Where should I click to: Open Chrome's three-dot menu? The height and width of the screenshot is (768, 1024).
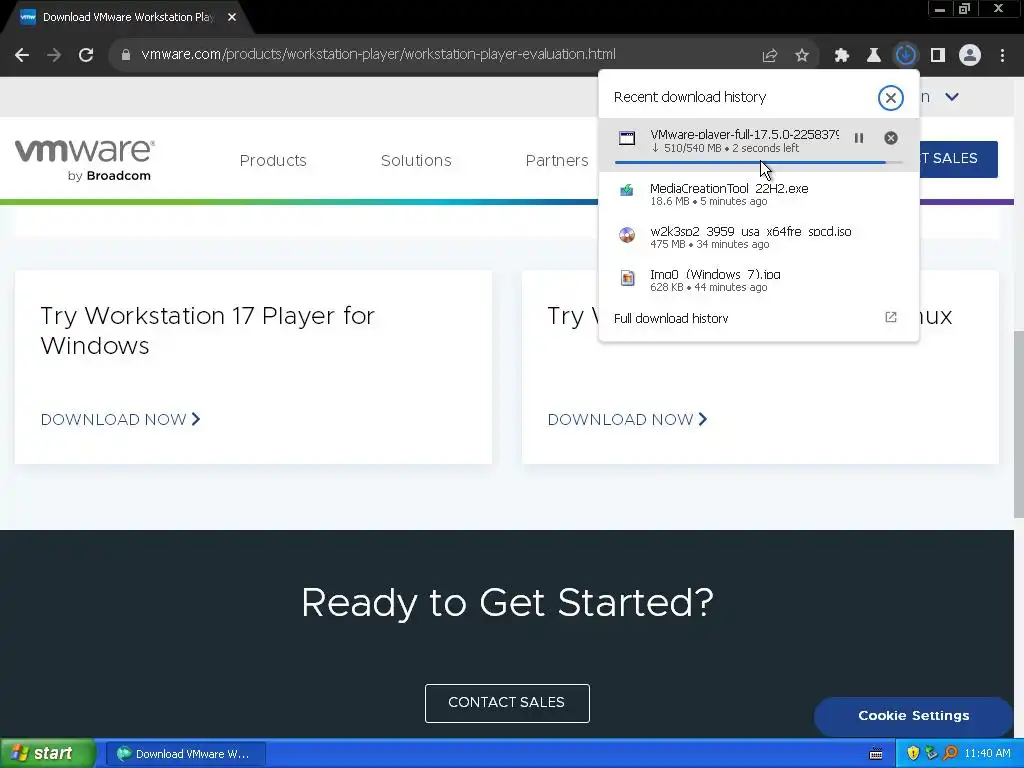pos(1002,56)
